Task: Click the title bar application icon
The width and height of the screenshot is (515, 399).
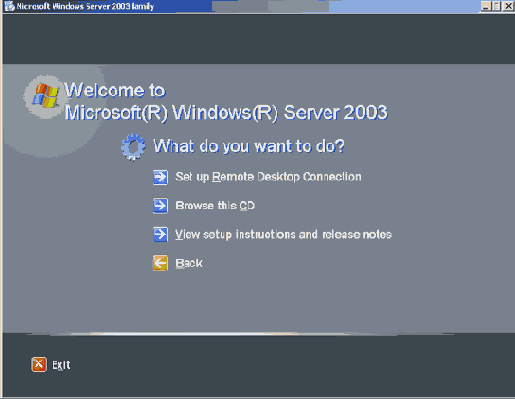Action: [x=9, y=6]
